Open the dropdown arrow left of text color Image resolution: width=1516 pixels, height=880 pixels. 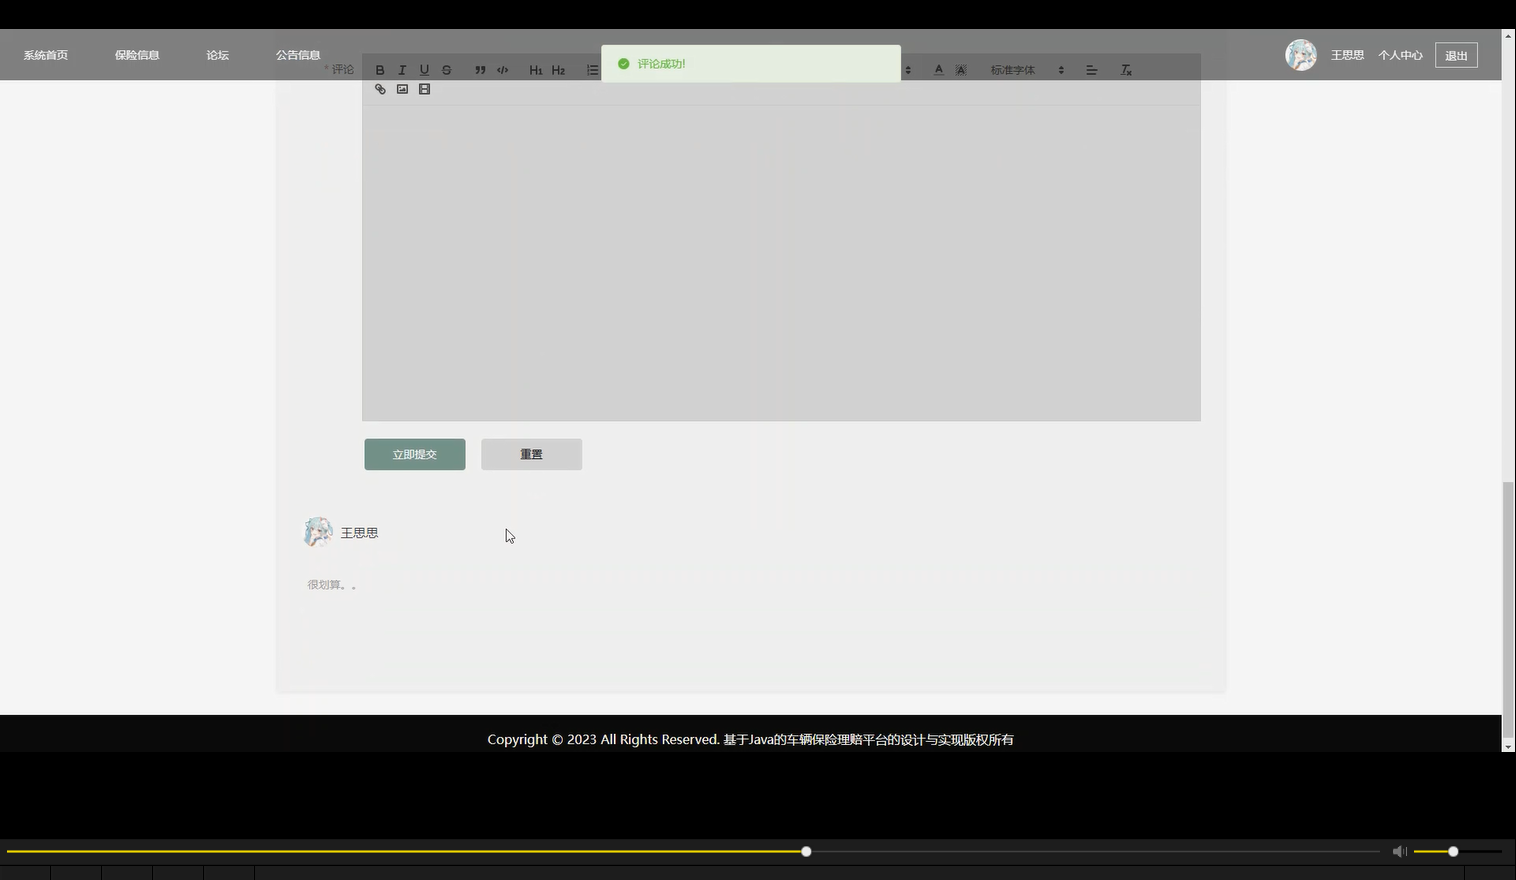coord(908,70)
